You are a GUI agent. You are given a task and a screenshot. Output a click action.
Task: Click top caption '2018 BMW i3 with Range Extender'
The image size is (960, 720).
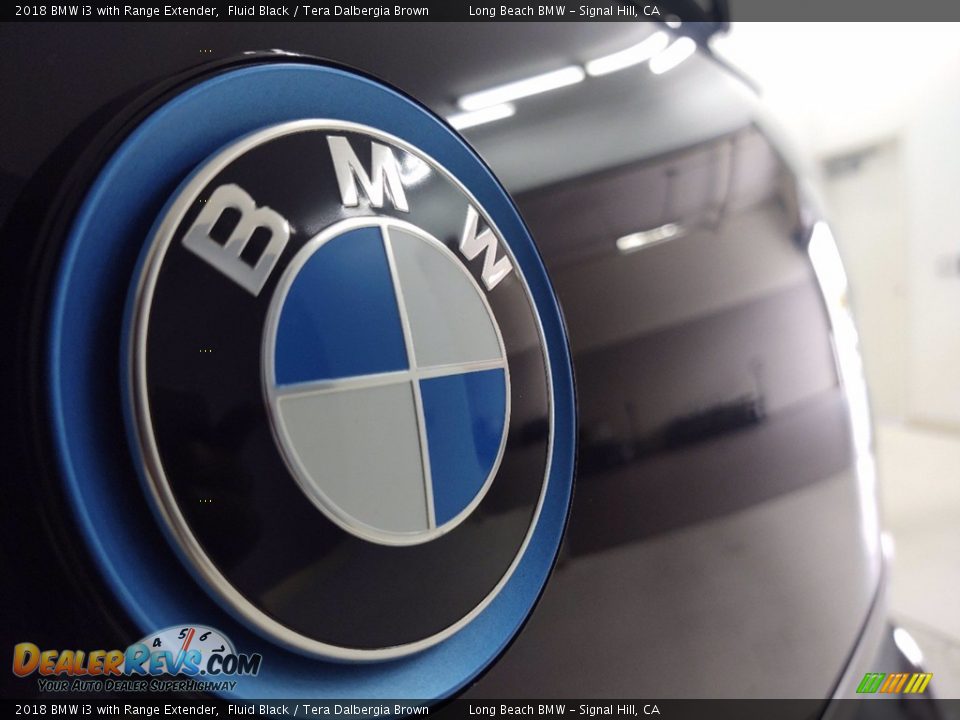[x=117, y=10]
